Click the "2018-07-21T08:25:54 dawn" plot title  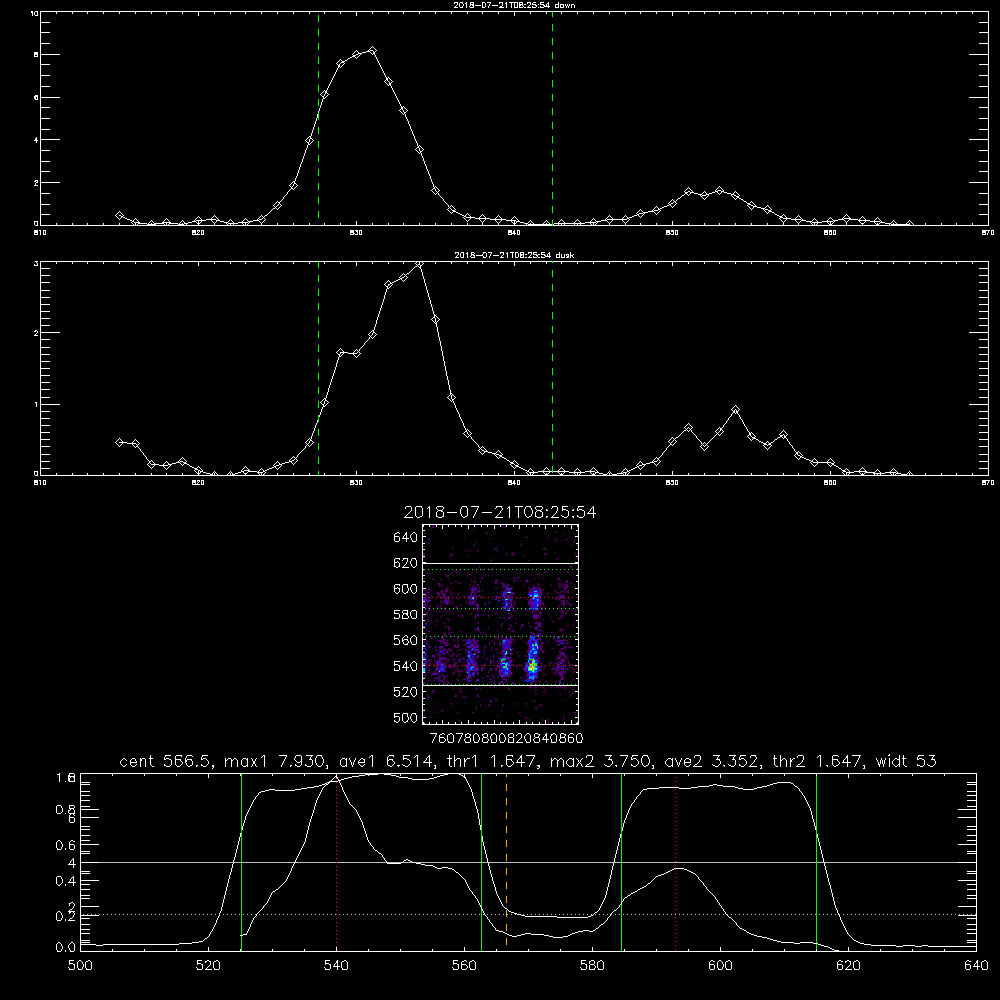coord(514,5)
